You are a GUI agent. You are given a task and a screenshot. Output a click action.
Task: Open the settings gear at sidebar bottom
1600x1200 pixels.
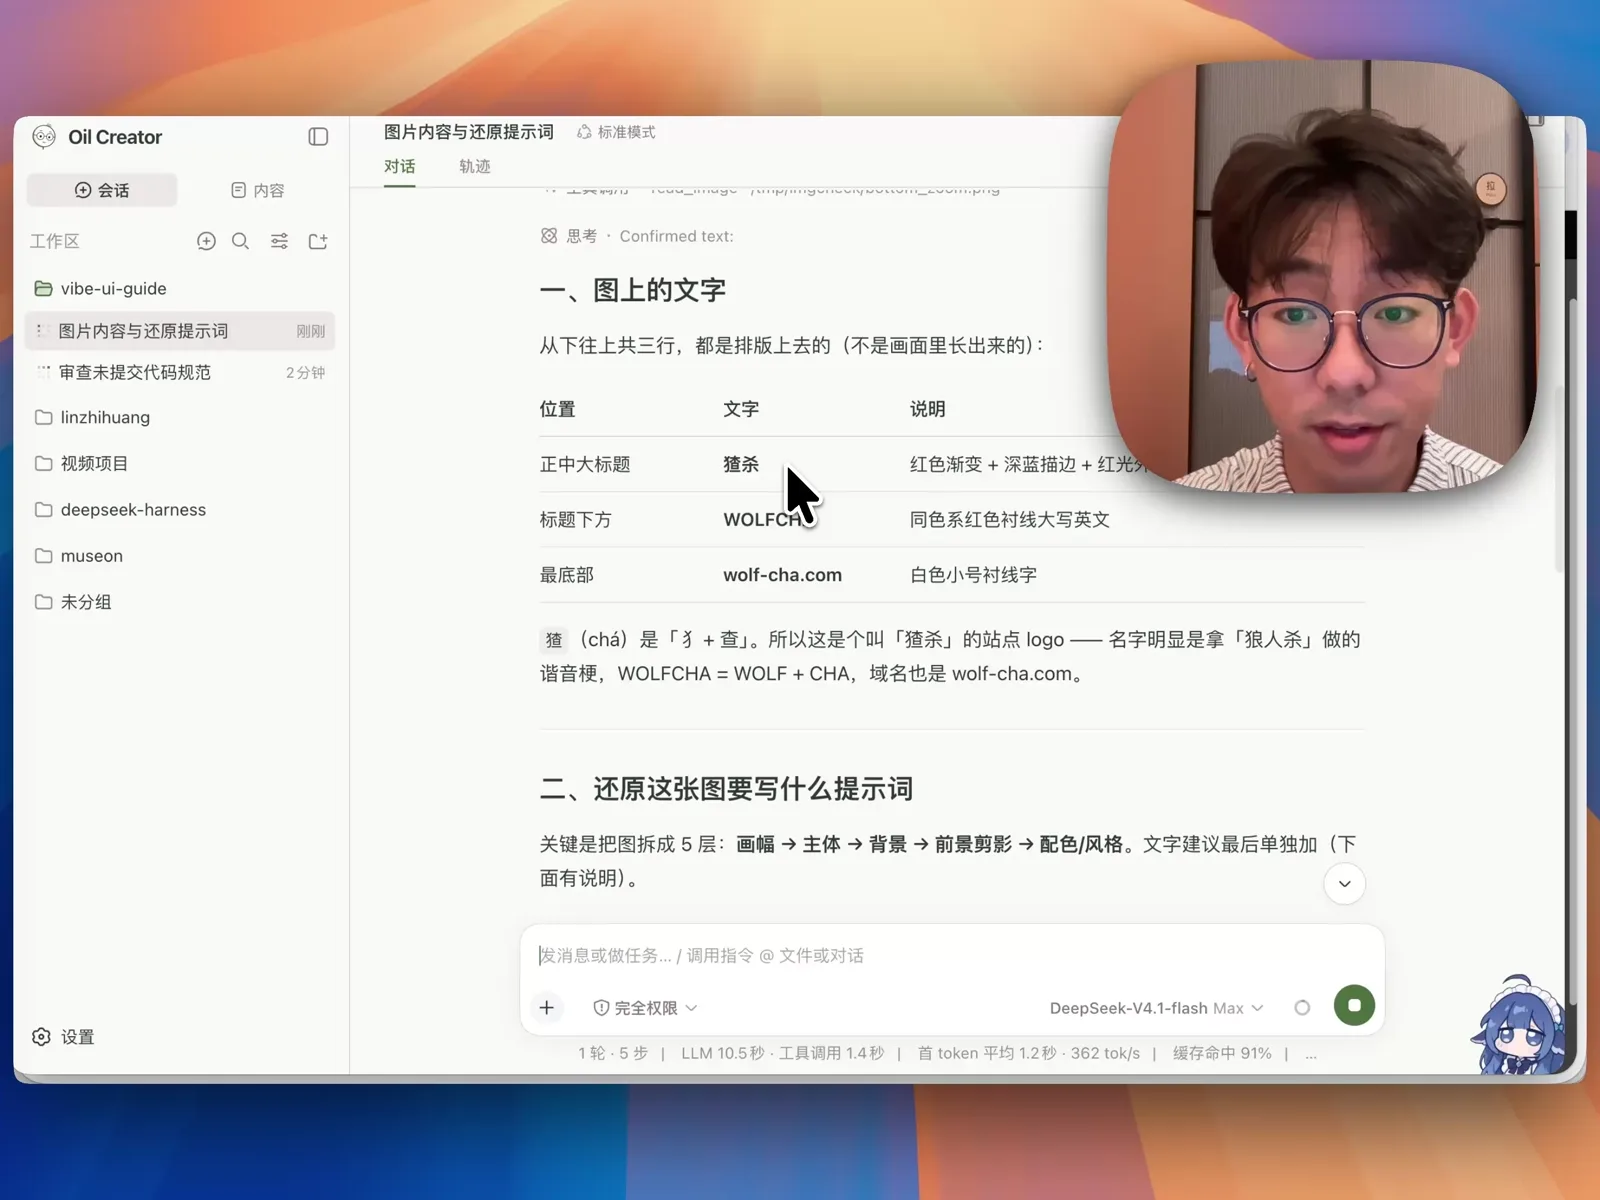click(x=41, y=1037)
